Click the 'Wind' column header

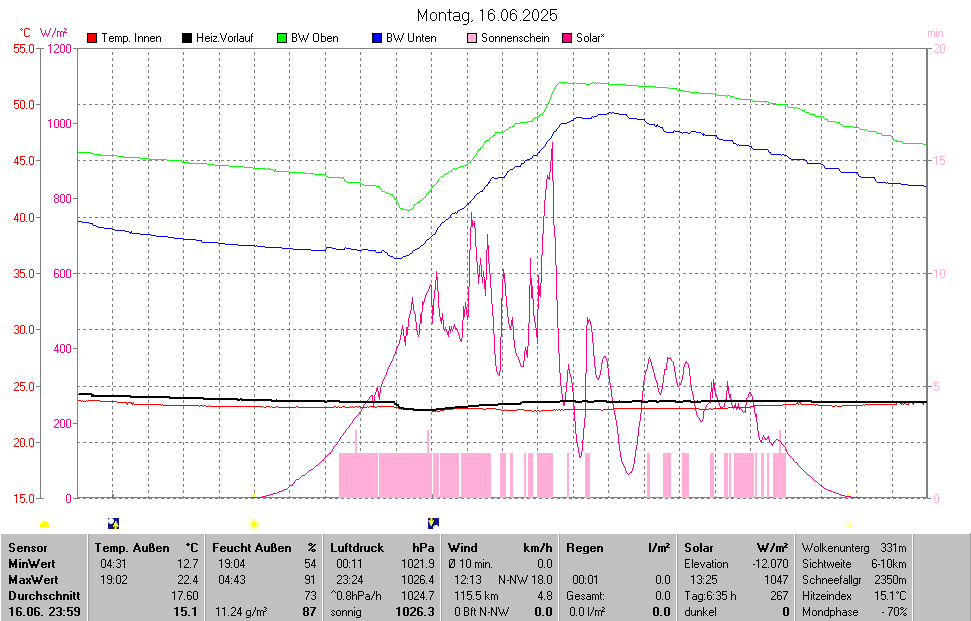pyautogui.click(x=463, y=548)
